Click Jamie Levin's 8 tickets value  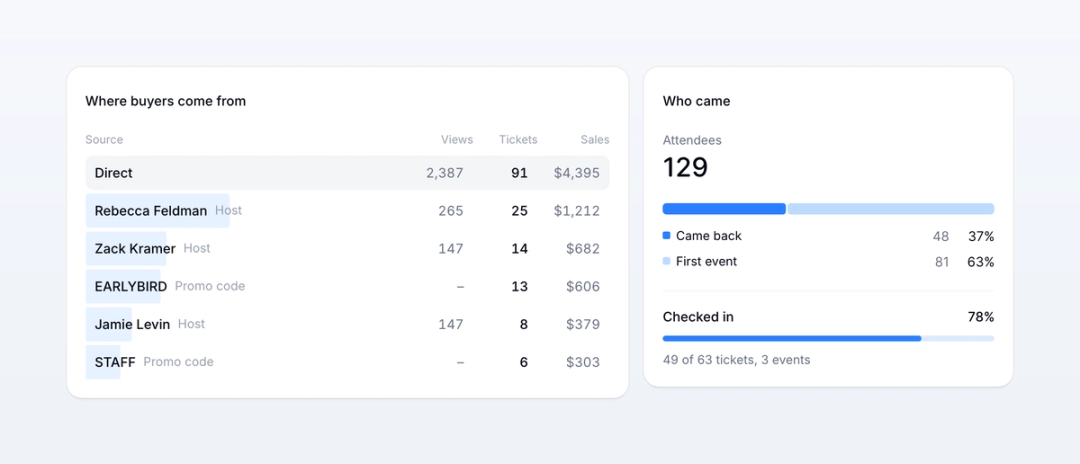coord(523,324)
